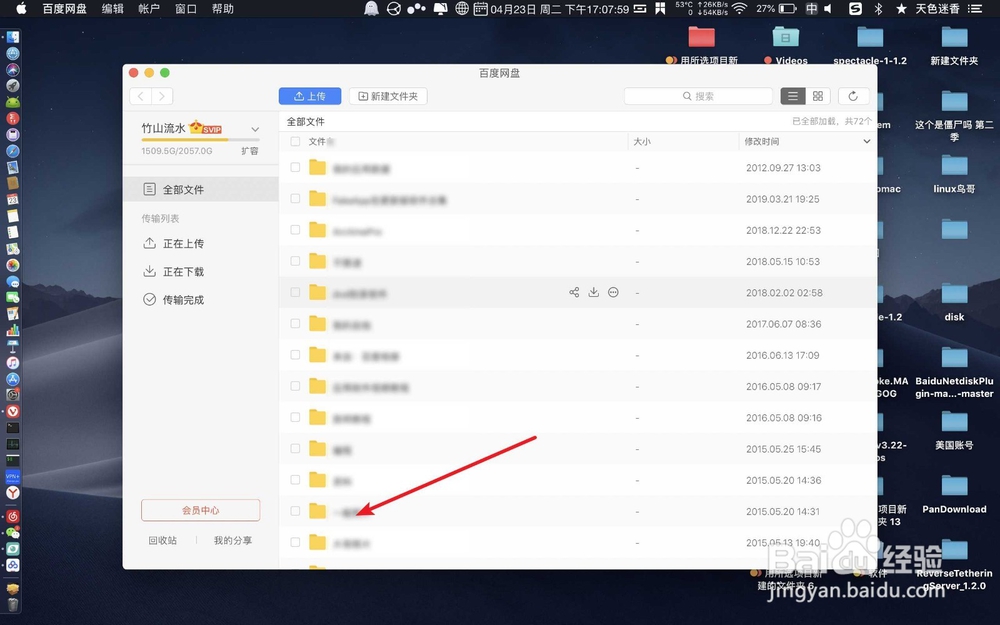The image size is (1000, 625).
Task: Select the list view icon
Action: 792,97
